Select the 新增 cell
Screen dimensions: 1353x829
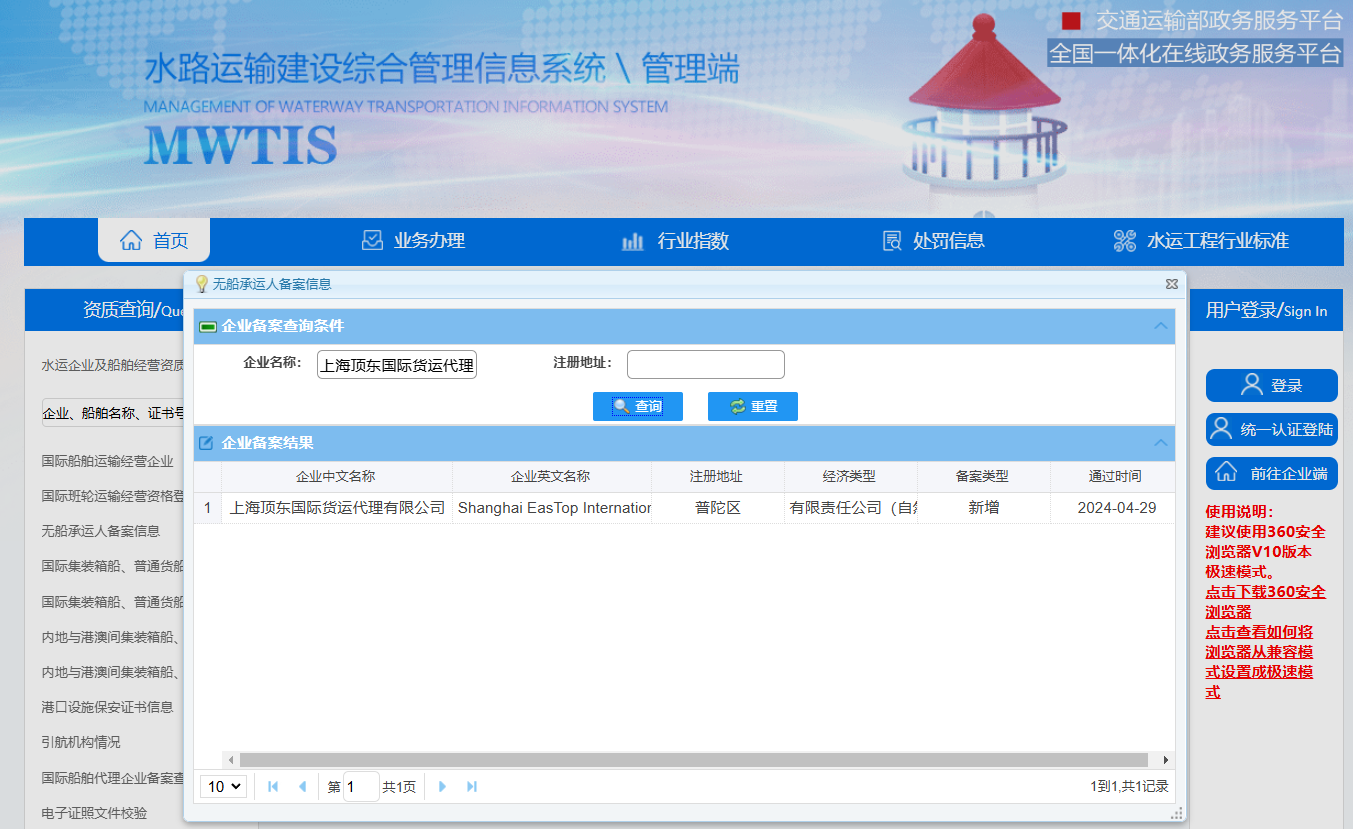pos(983,508)
